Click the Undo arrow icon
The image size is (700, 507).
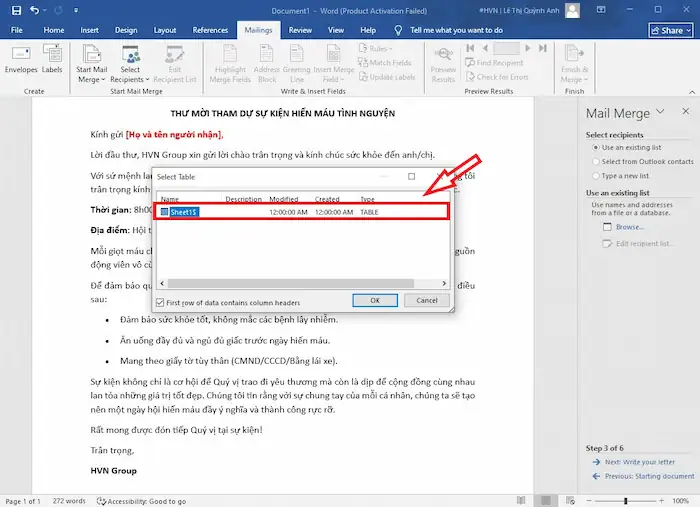36,10
